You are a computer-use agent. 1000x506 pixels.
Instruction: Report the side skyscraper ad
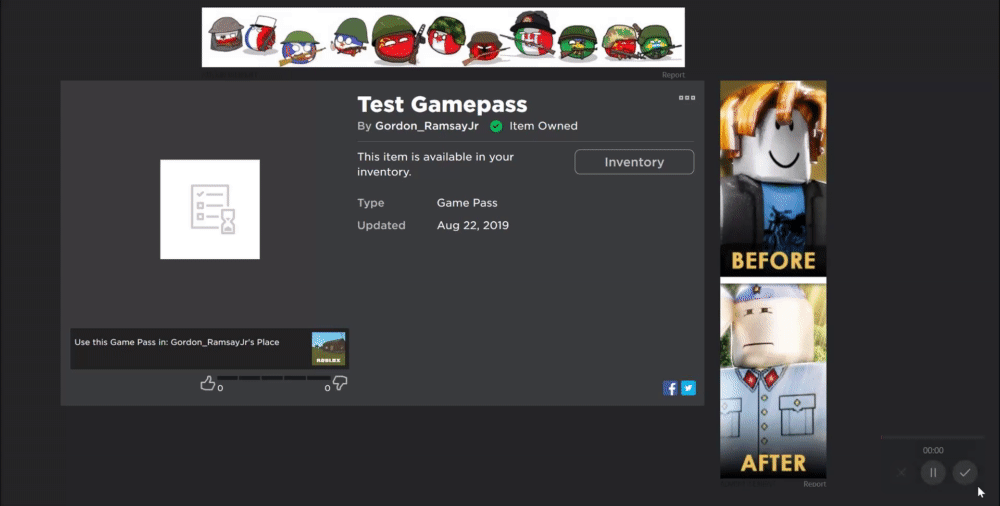tap(814, 484)
